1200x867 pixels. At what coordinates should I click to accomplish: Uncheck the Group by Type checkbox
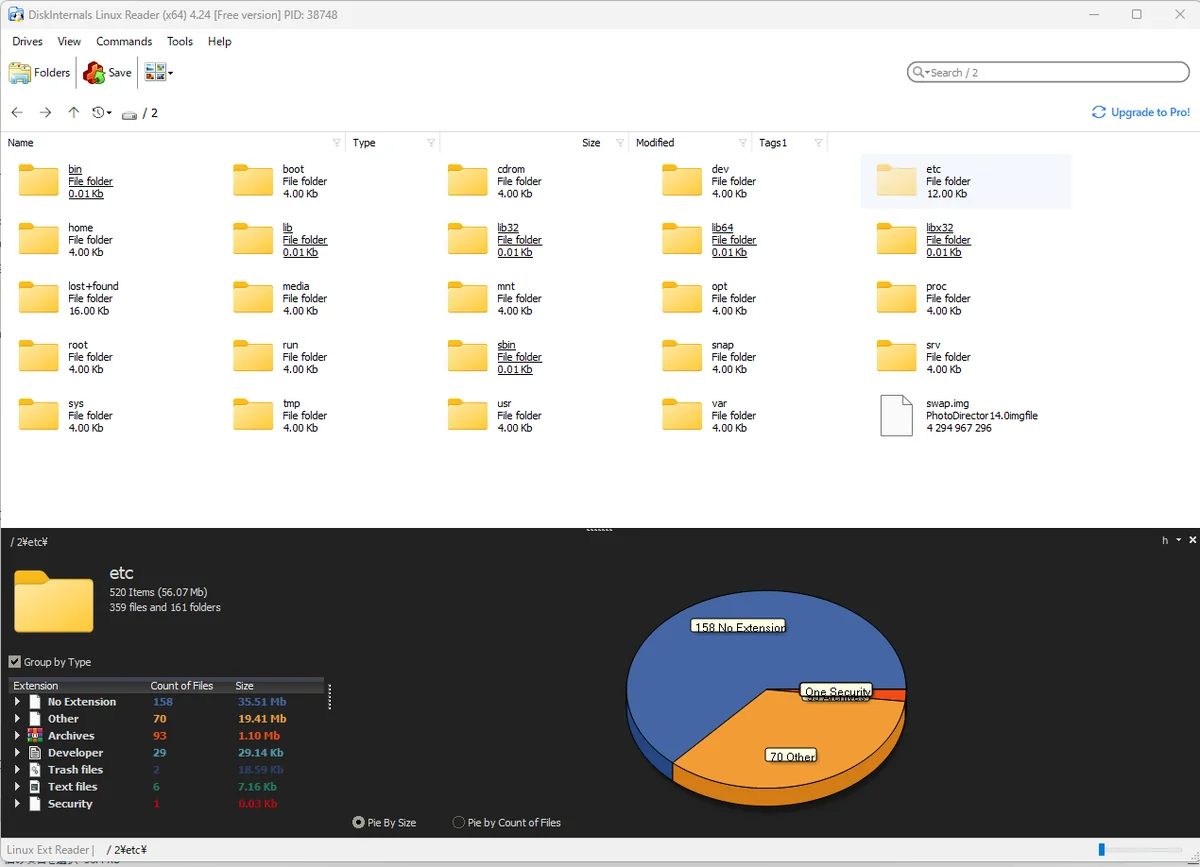click(15, 662)
